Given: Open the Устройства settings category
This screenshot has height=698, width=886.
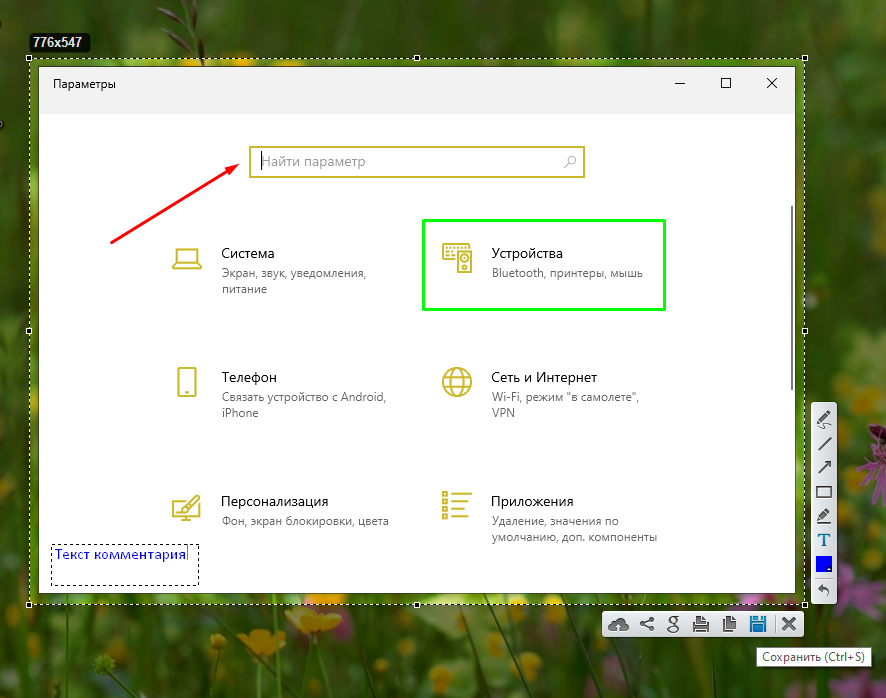Looking at the screenshot, I should (x=543, y=264).
